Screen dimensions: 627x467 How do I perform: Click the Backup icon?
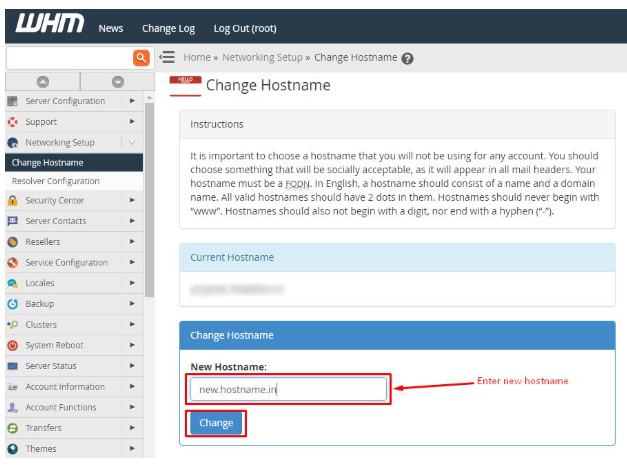coord(12,304)
